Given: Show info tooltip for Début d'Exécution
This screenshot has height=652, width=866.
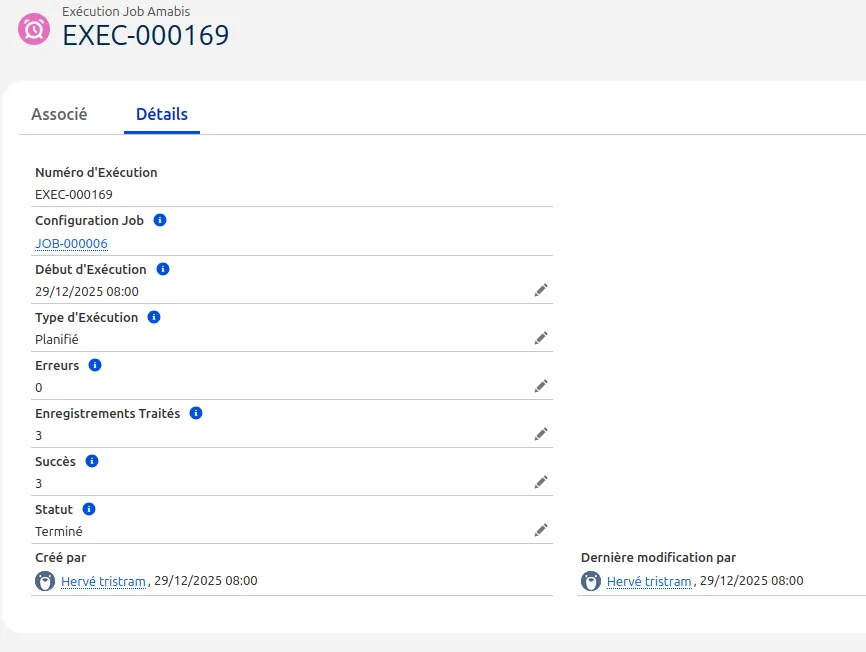Looking at the screenshot, I should click(163, 269).
